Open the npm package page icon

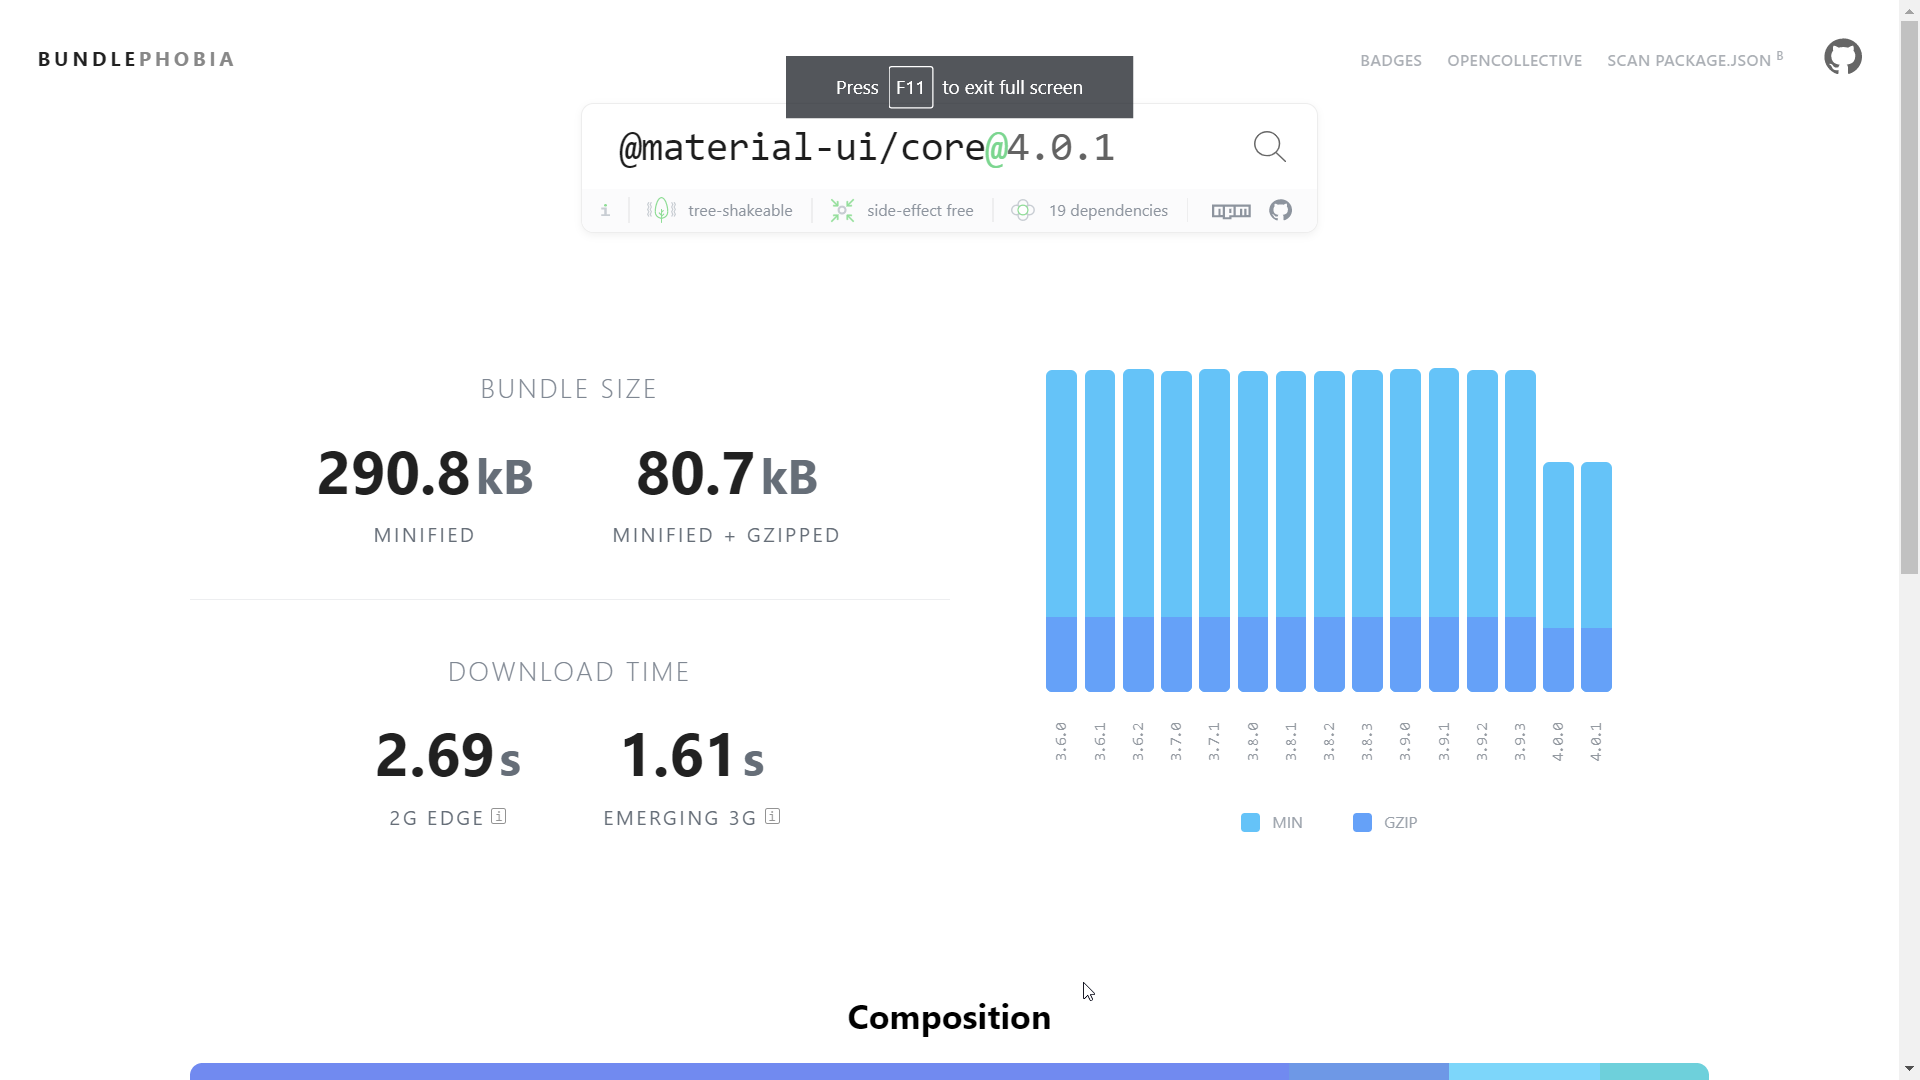(x=1231, y=210)
